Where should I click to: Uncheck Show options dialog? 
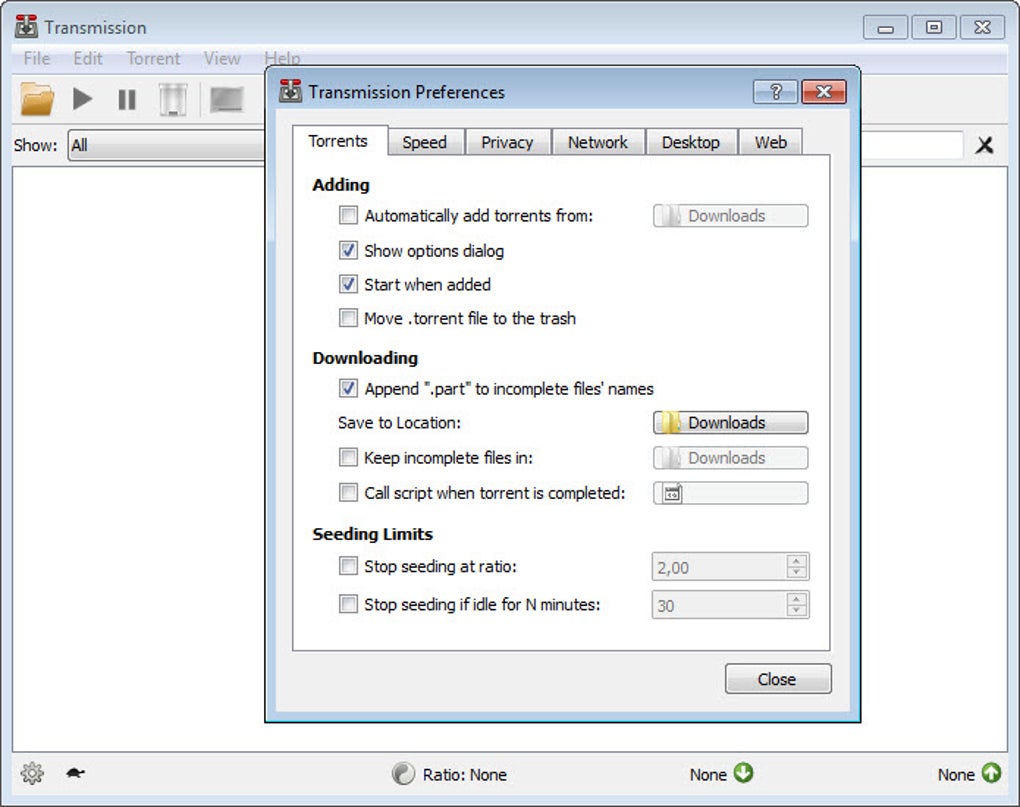[348, 250]
